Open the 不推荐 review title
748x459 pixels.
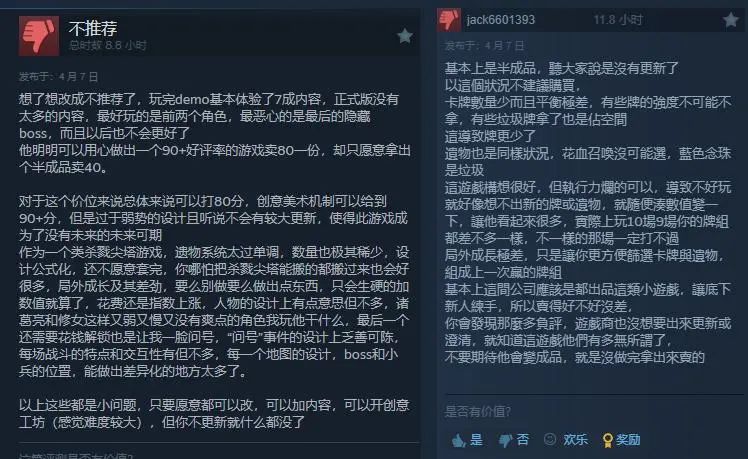click(x=93, y=29)
